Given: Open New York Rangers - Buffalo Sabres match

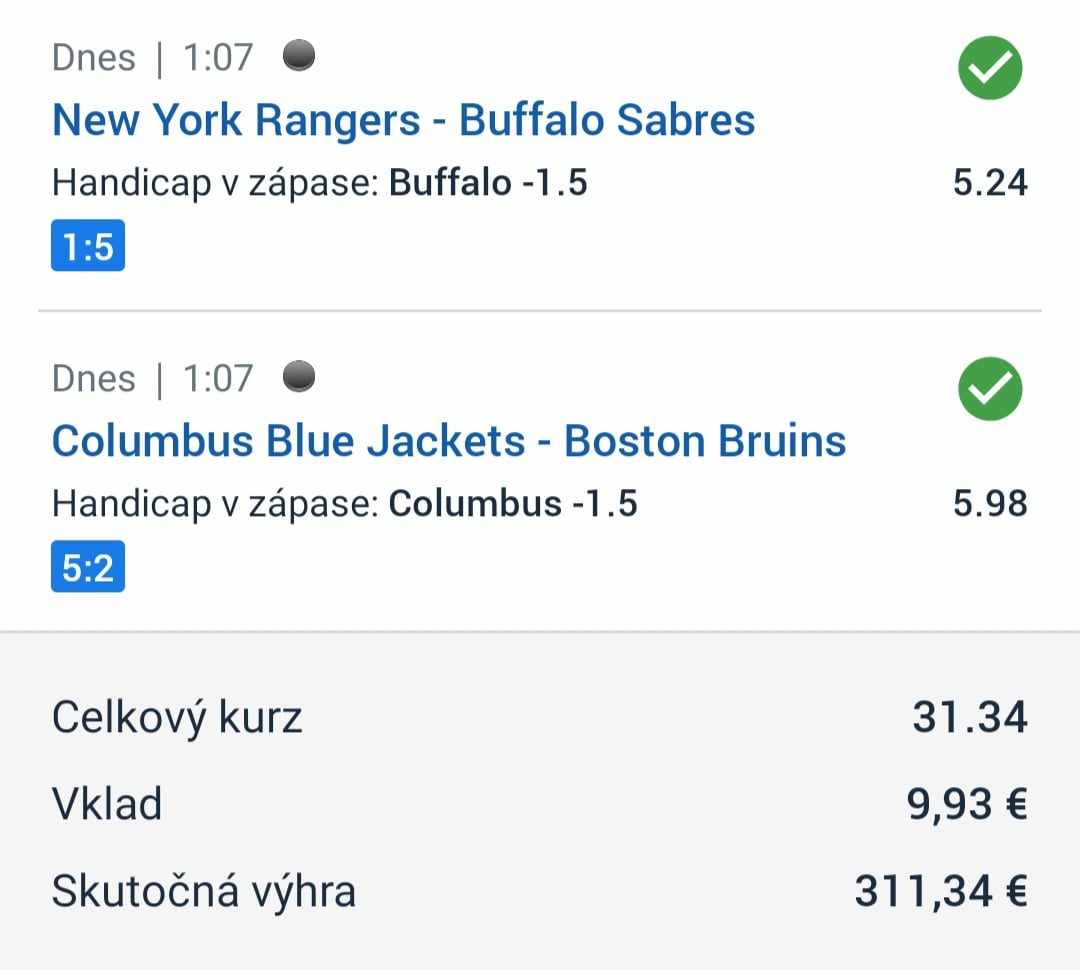Looking at the screenshot, I should (x=404, y=120).
